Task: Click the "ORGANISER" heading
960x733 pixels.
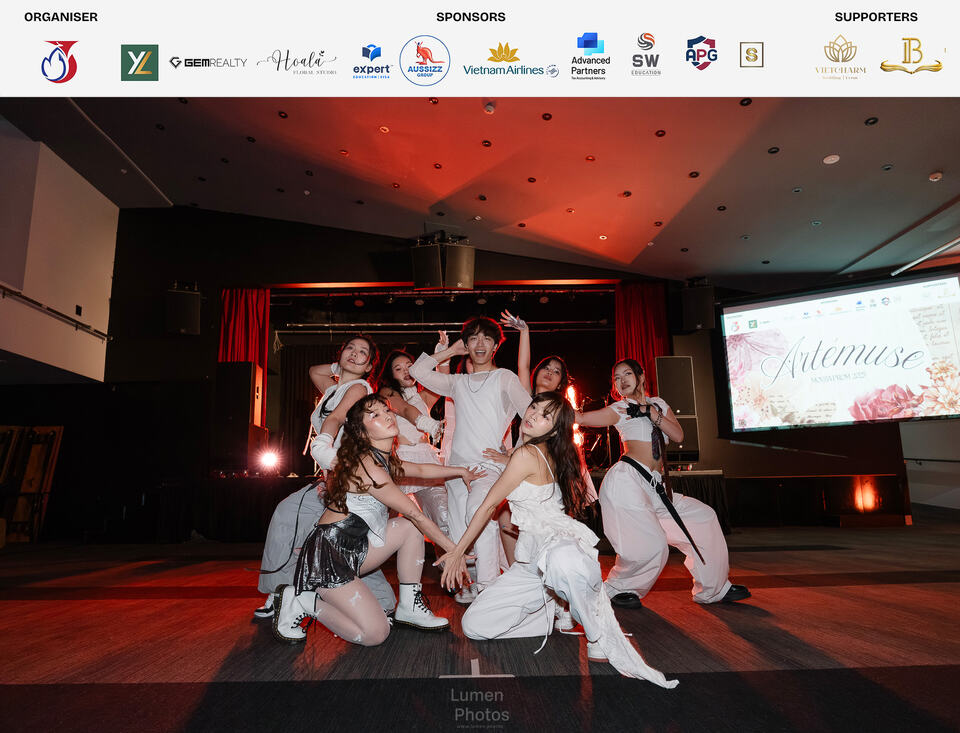Action: tap(61, 17)
